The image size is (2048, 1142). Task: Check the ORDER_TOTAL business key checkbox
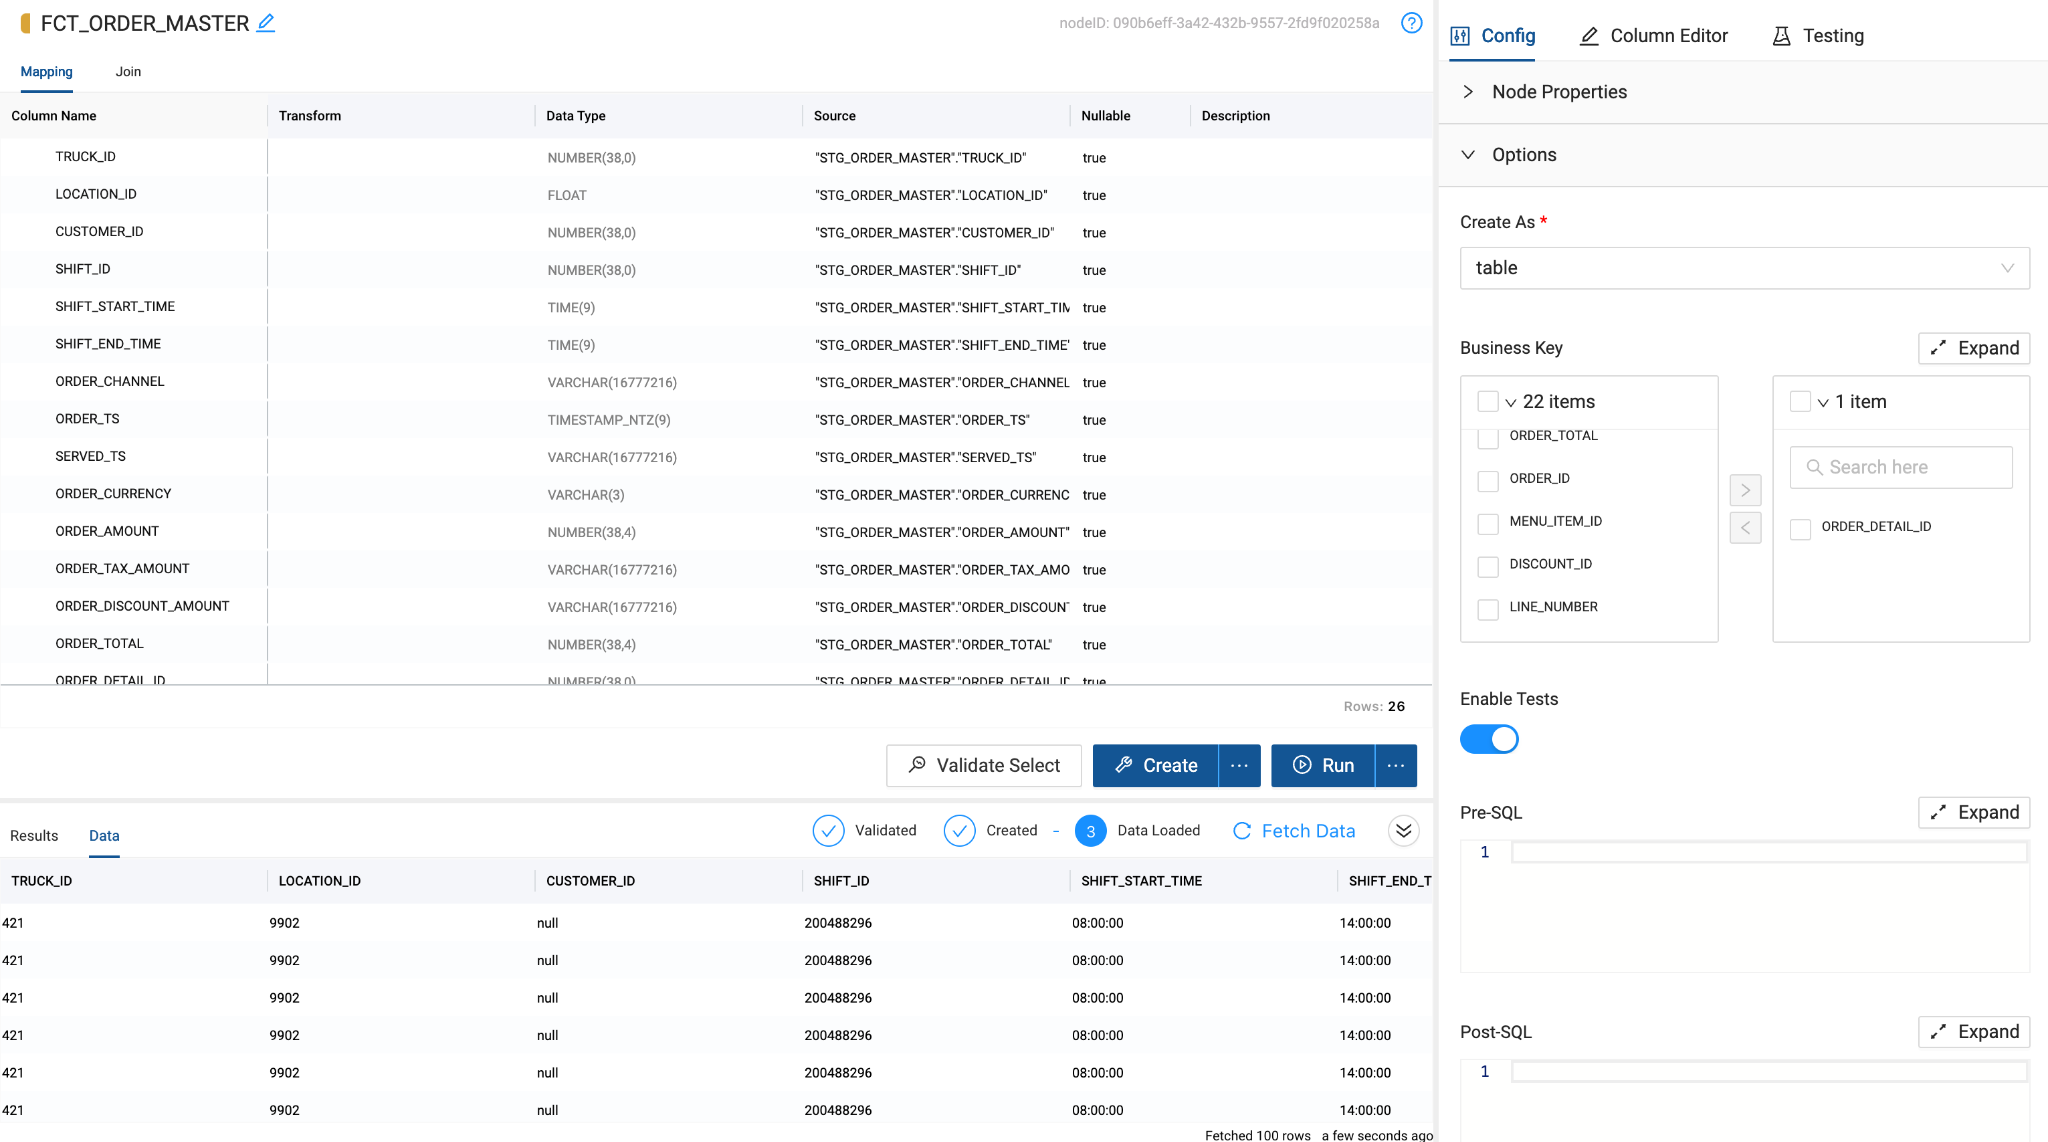tap(1488, 438)
